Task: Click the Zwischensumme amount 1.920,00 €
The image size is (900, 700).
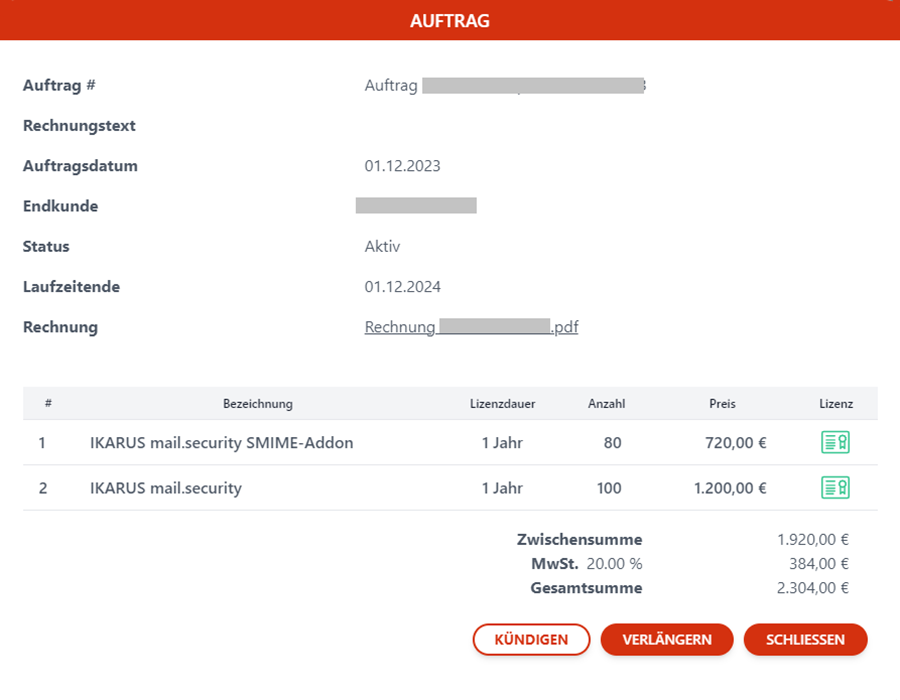Action: tap(812, 539)
